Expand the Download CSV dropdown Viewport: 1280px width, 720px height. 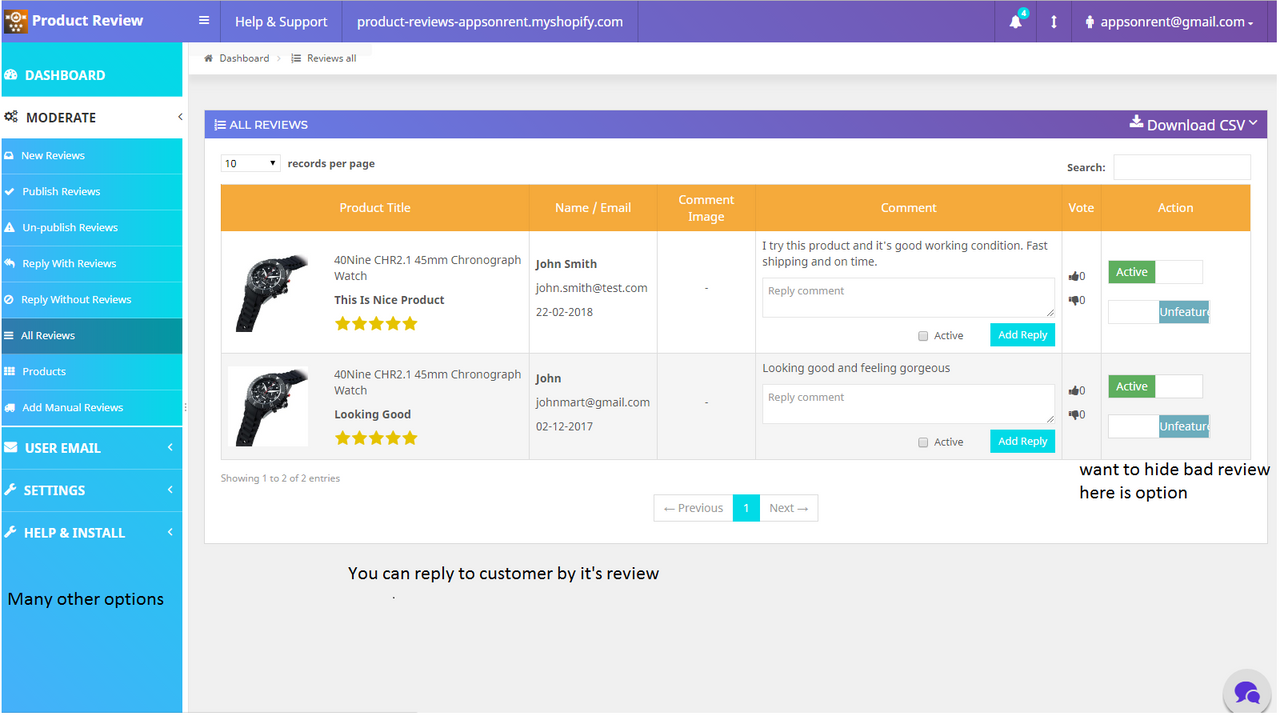1253,122
